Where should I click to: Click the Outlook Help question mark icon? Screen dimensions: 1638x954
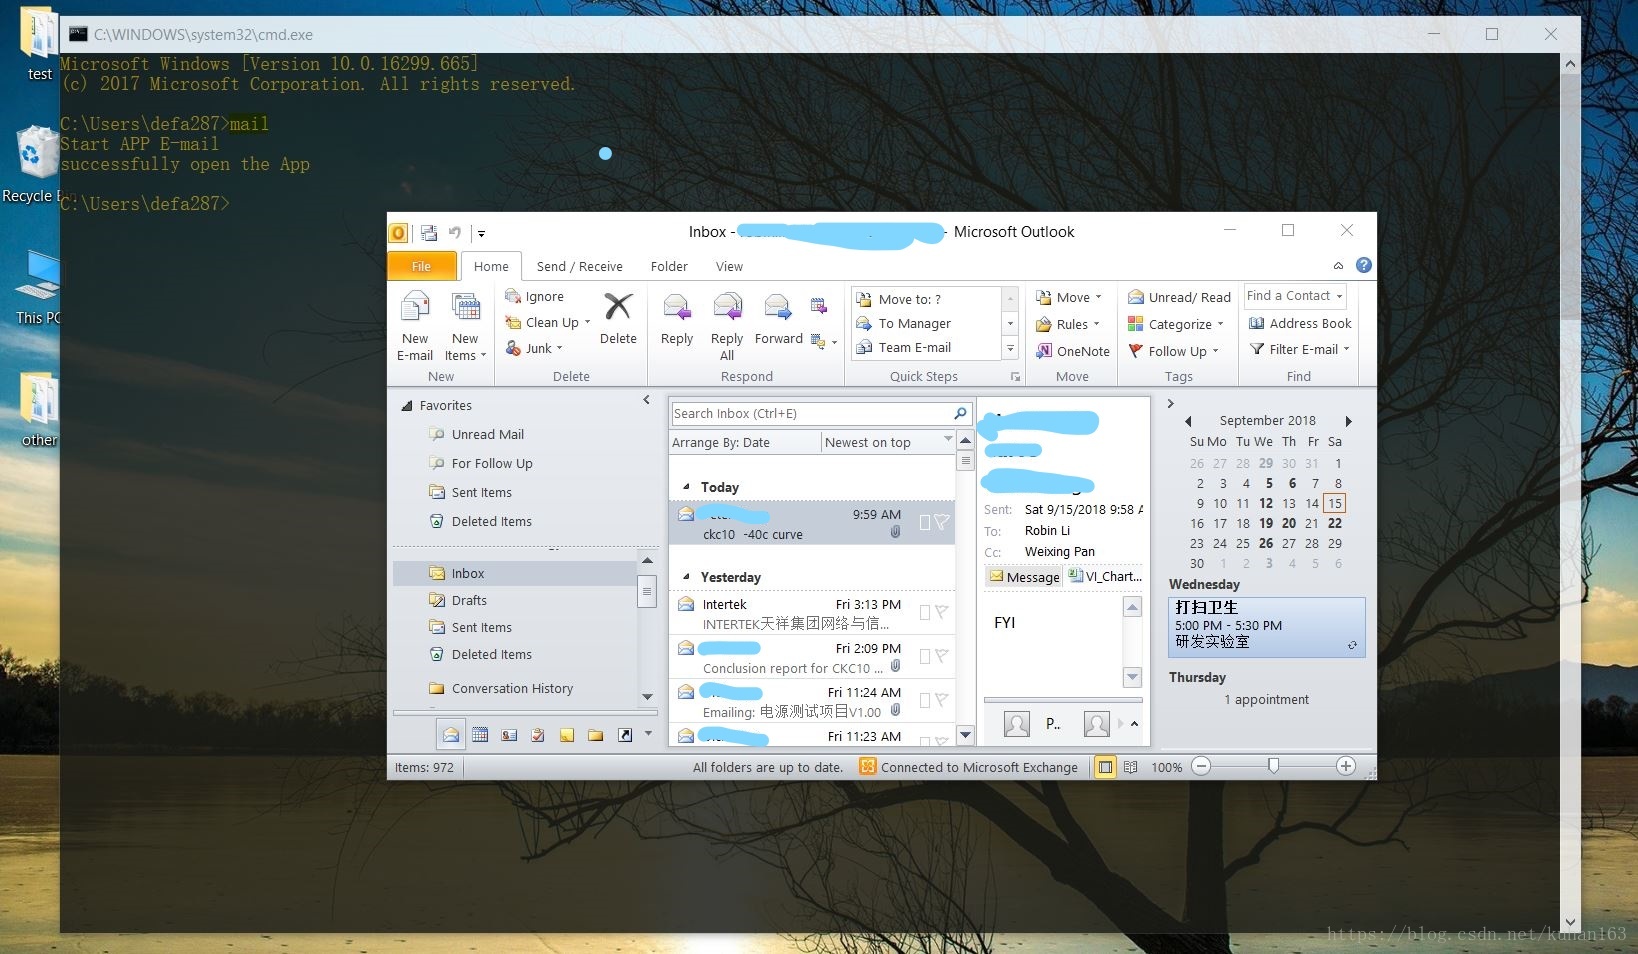pos(1364,265)
